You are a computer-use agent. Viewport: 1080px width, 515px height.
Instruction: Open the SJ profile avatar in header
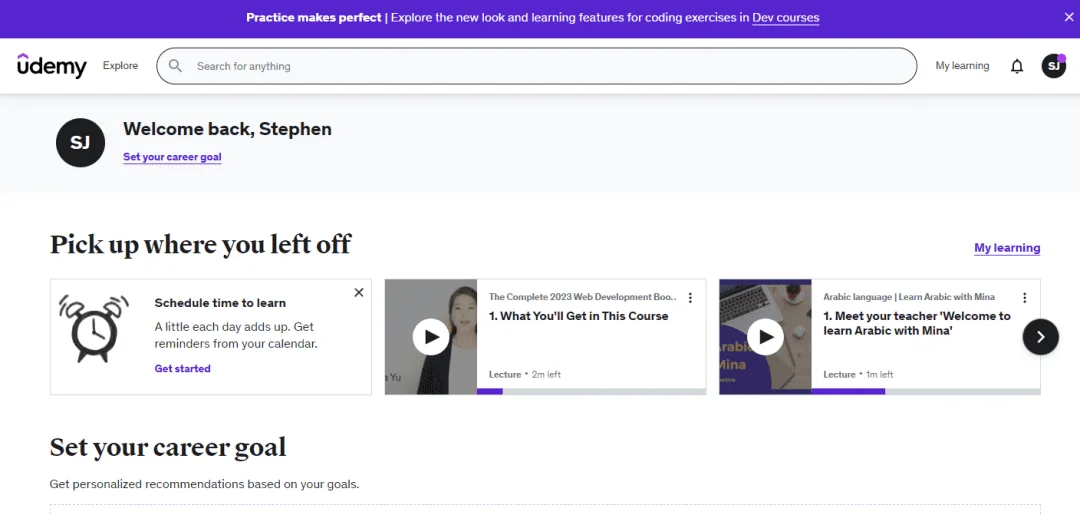pyautogui.click(x=1053, y=66)
